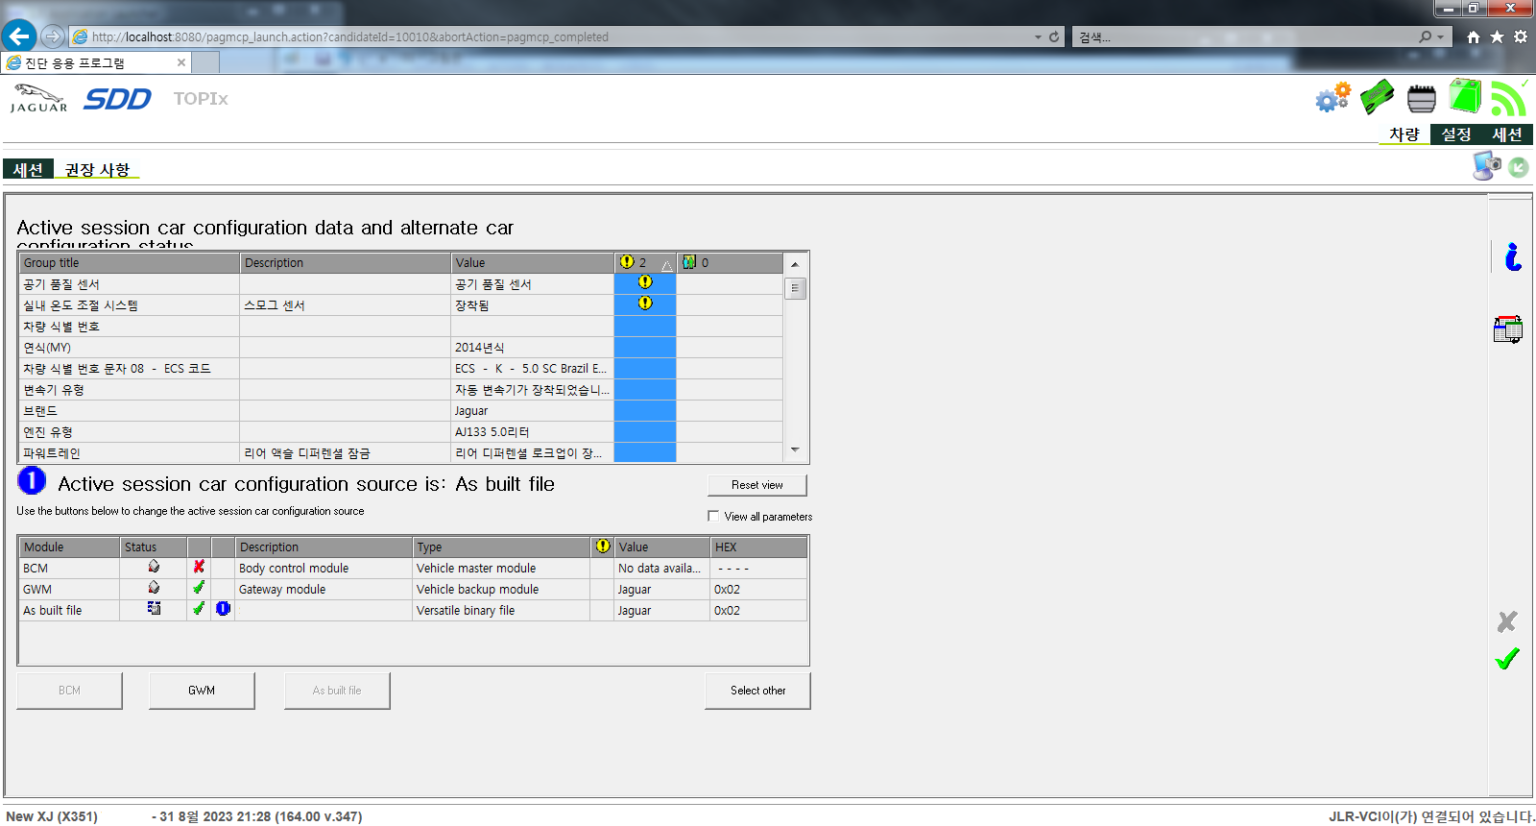Viewport: 1536px width, 826px height.
Task: Switch to the 설정 tab
Action: 1455,135
